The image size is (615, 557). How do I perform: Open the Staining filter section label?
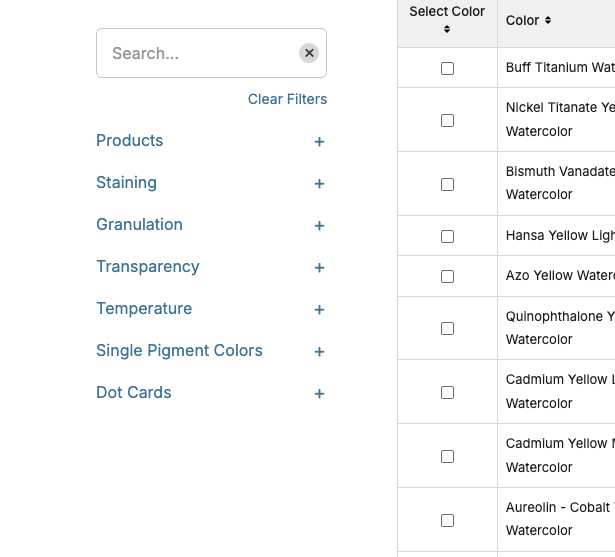pos(126,183)
